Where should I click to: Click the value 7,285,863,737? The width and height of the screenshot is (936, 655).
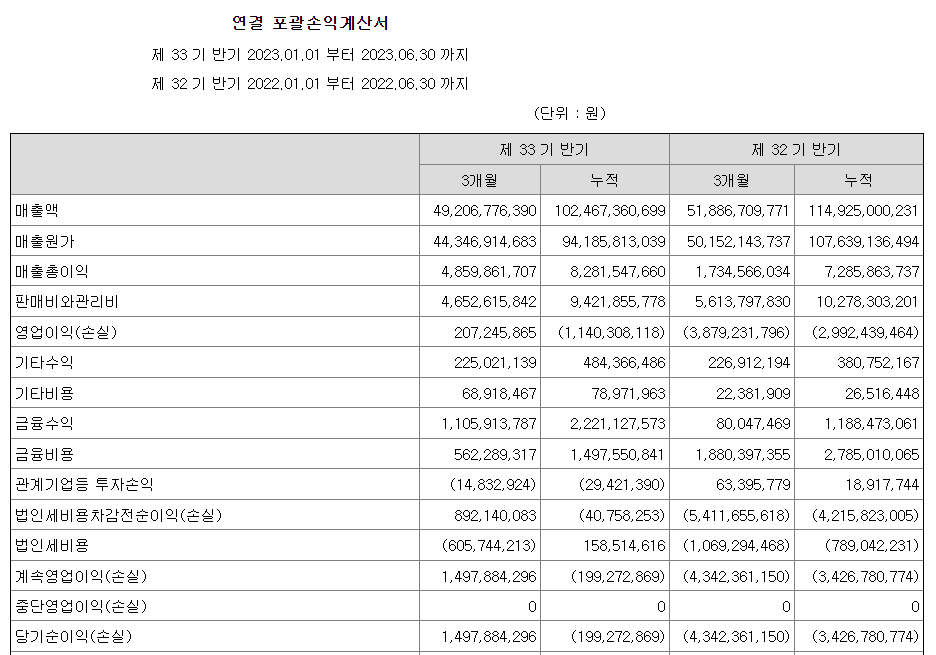(x=872, y=272)
